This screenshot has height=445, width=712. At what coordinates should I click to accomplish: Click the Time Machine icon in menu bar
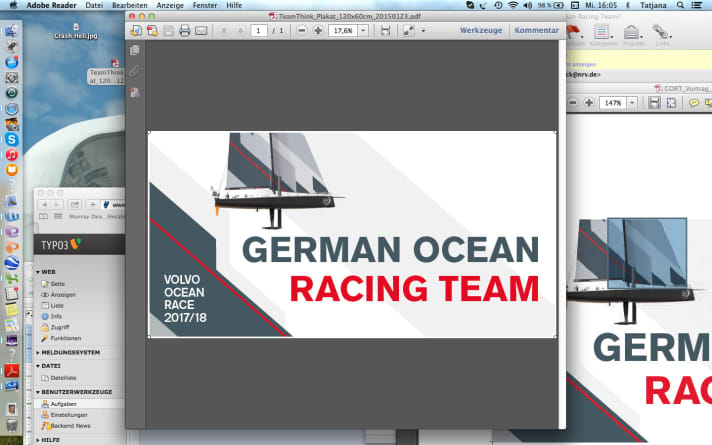pyautogui.click(x=498, y=5)
